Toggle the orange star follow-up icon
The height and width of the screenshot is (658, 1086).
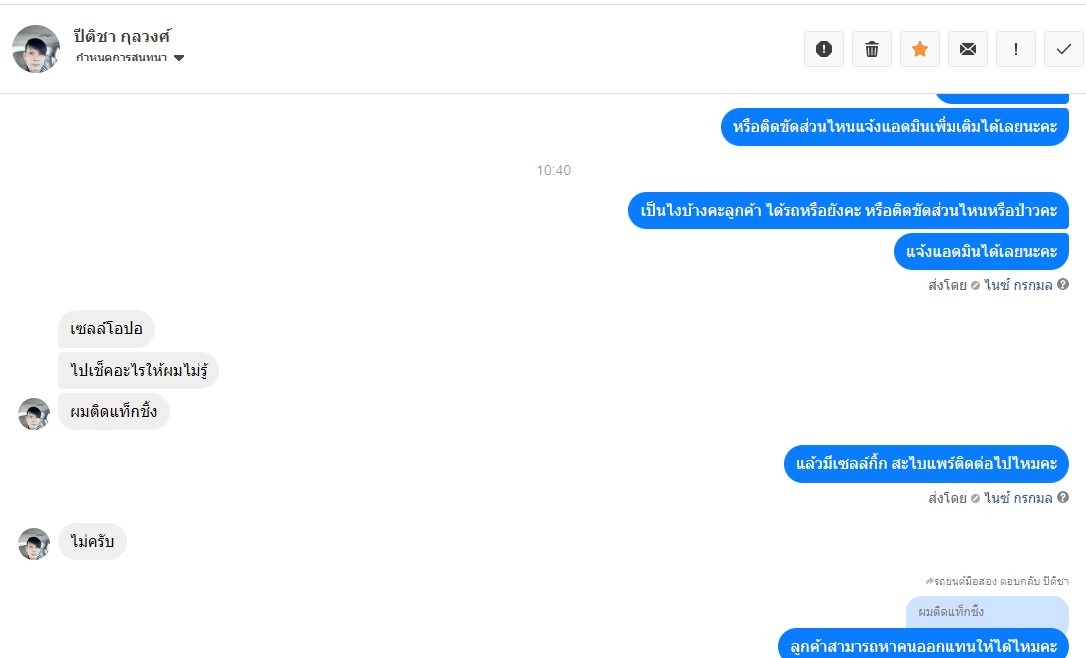tap(920, 49)
